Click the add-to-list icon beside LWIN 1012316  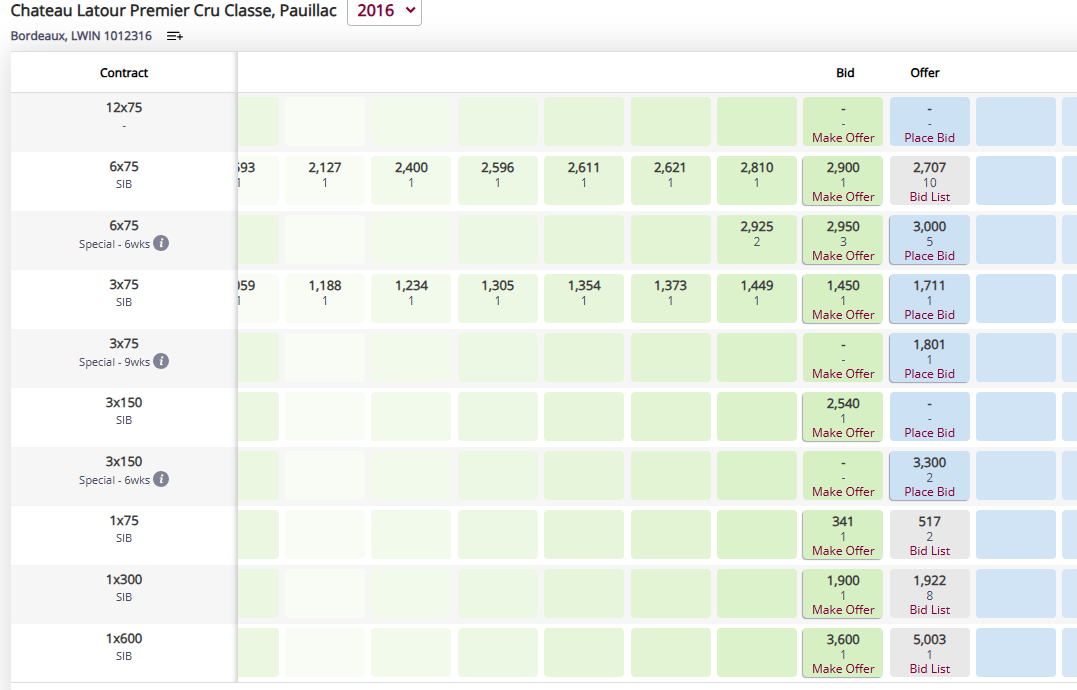pos(174,36)
